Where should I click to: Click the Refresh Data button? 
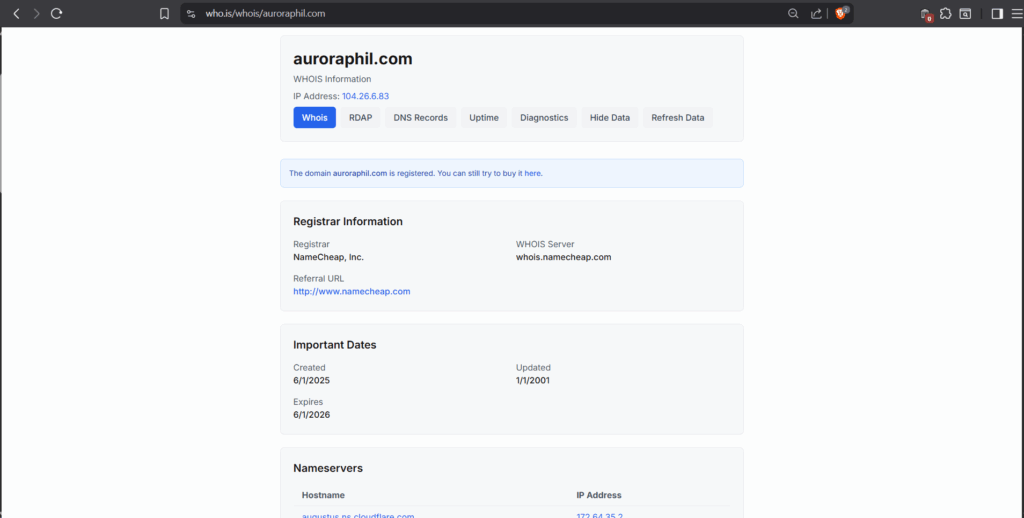coord(678,118)
